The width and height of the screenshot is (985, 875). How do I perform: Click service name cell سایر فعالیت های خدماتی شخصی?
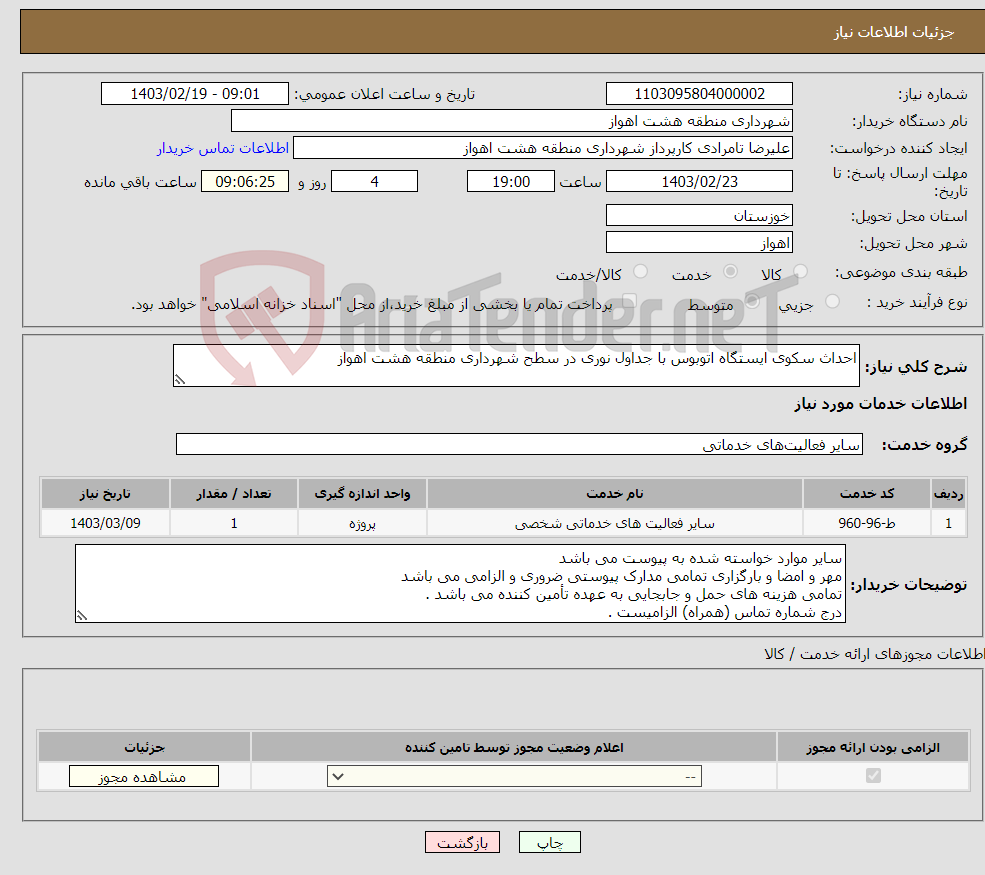(615, 523)
